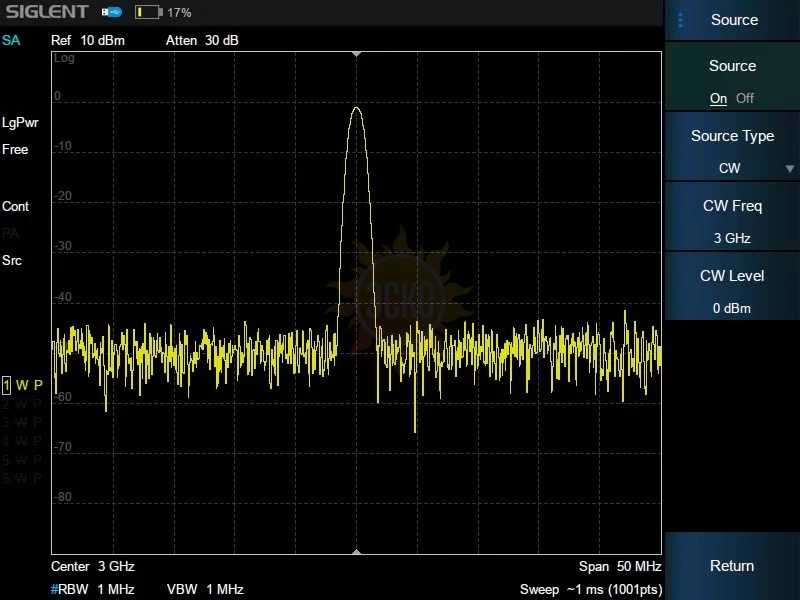This screenshot has height=600, width=800.
Task: Select the CW Freq 3 GHz softkey
Action: [732, 217]
